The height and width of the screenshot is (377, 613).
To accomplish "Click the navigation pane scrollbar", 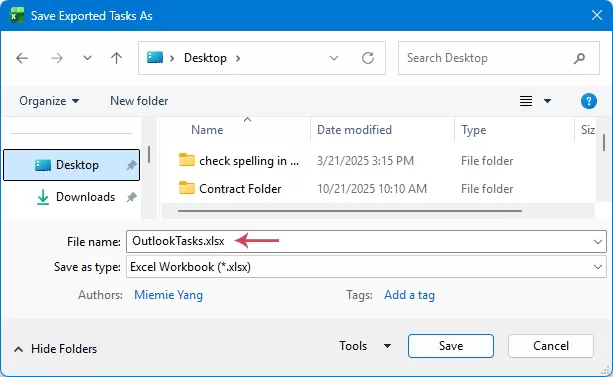I will 149,154.
